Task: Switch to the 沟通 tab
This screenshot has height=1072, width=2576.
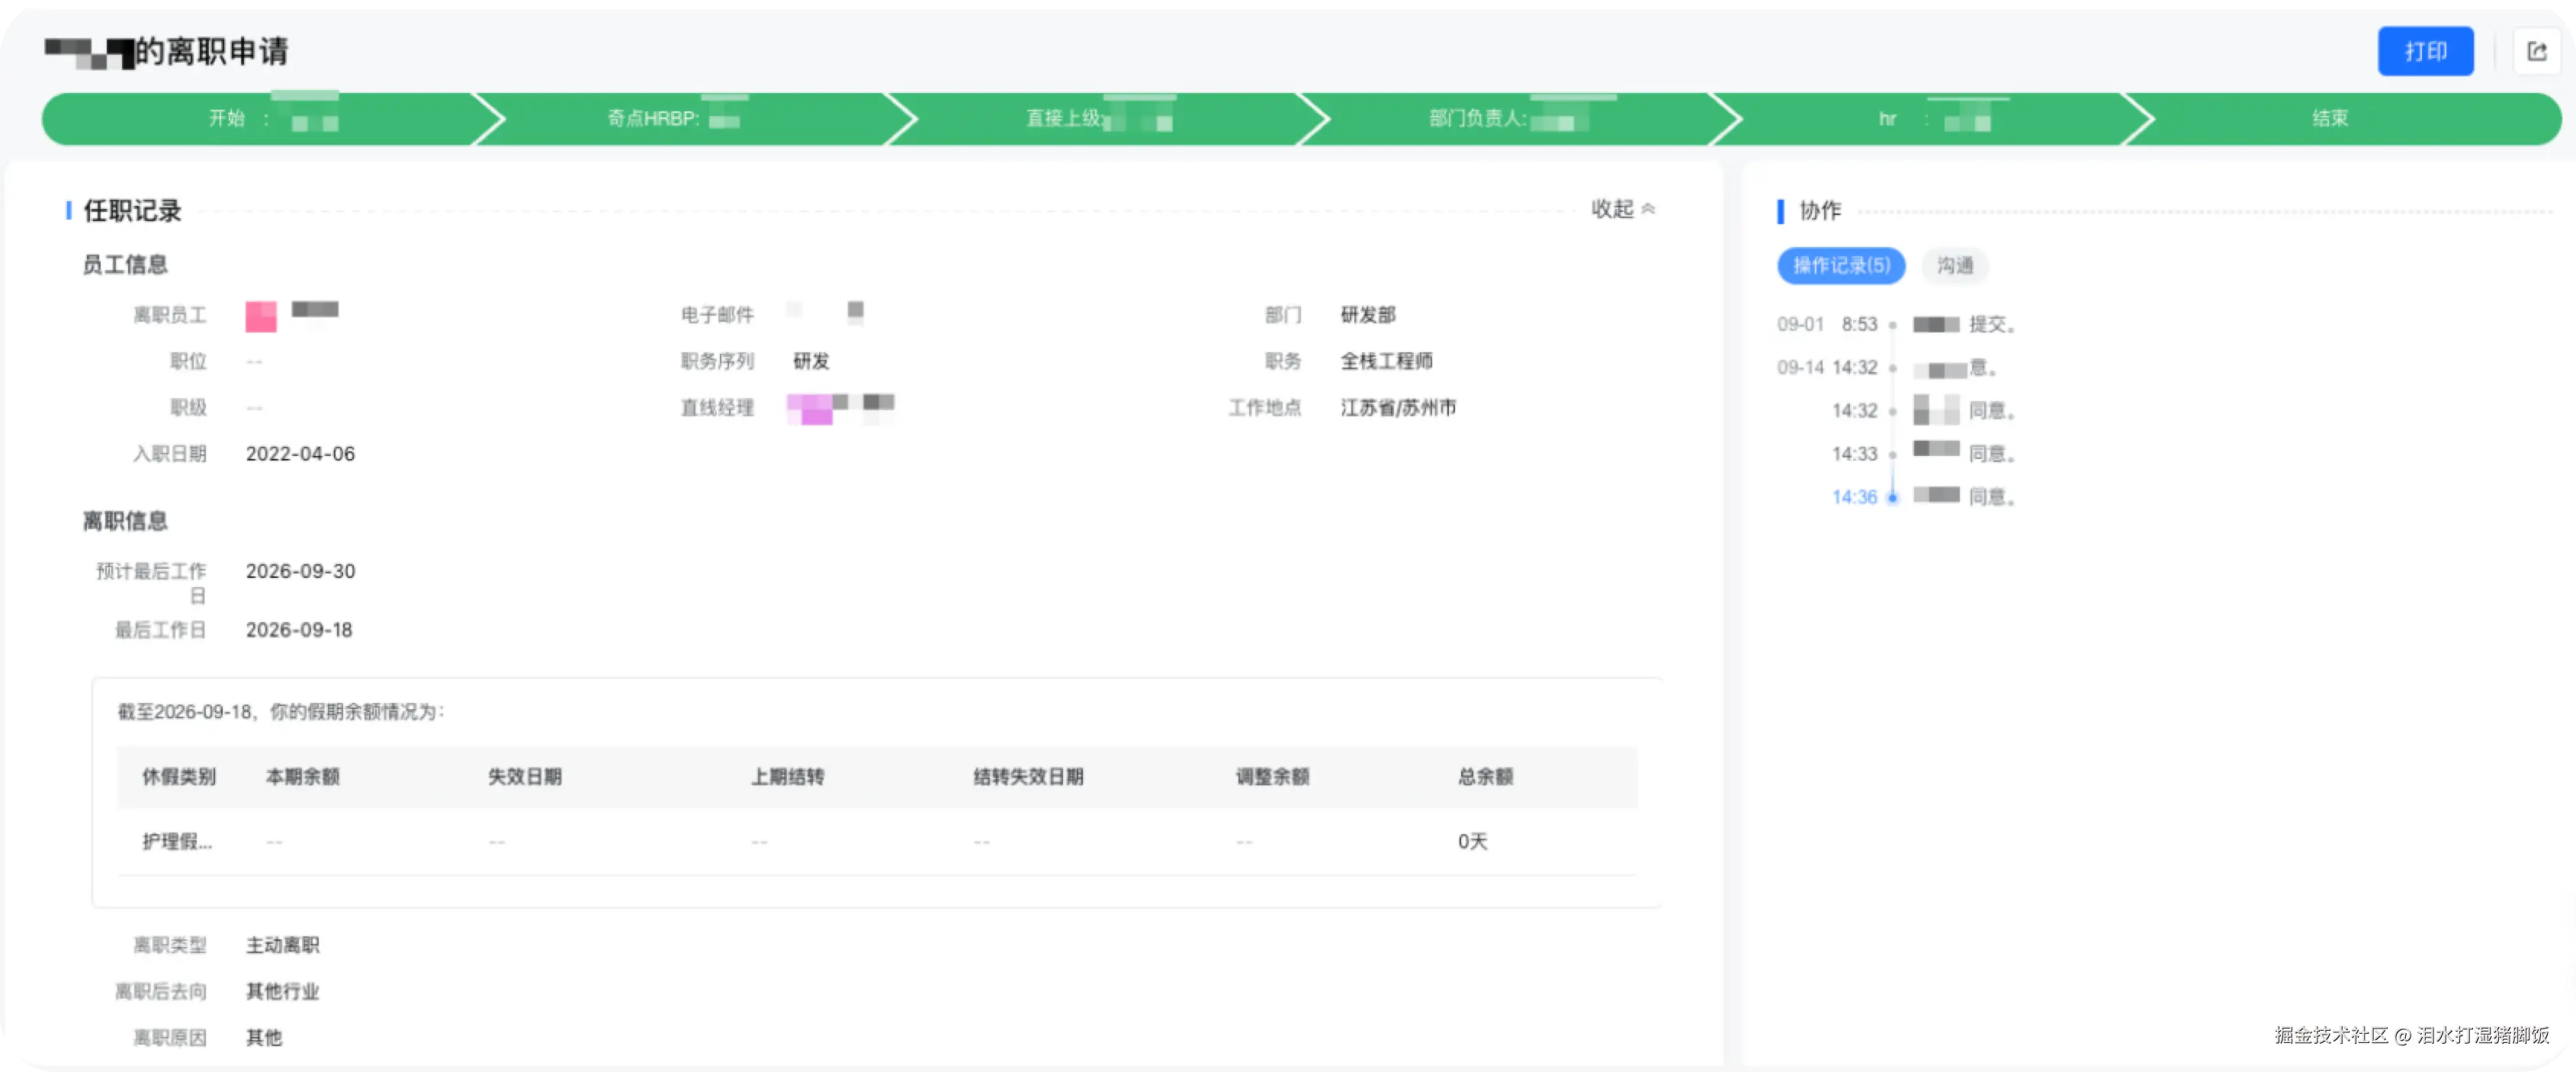Action: [1954, 265]
